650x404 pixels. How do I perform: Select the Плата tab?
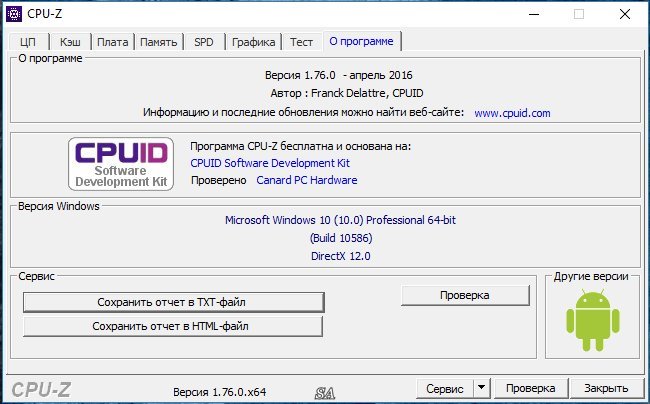[112, 42]
